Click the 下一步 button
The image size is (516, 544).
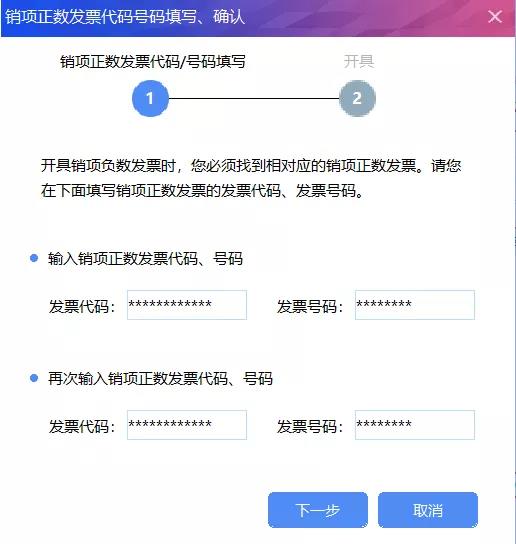tap(318, 510)
